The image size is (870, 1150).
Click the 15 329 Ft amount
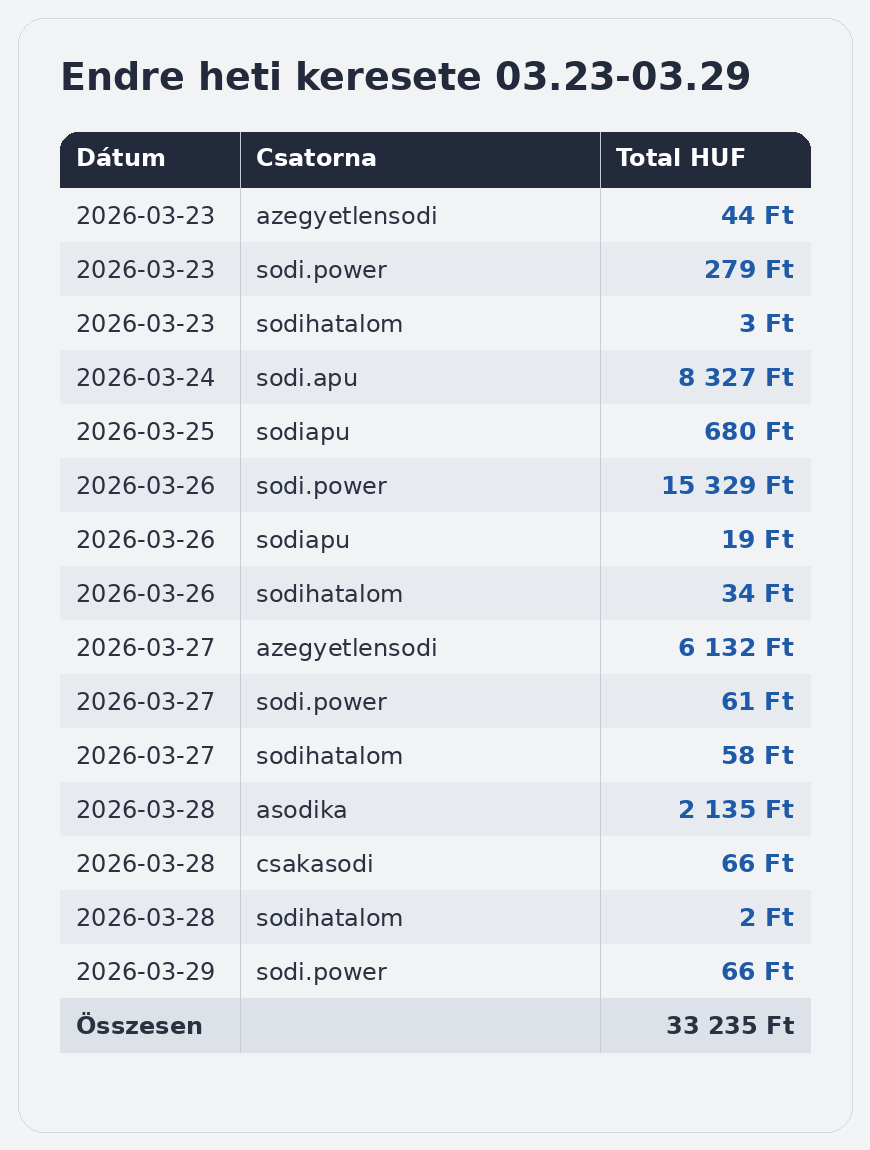727,486
